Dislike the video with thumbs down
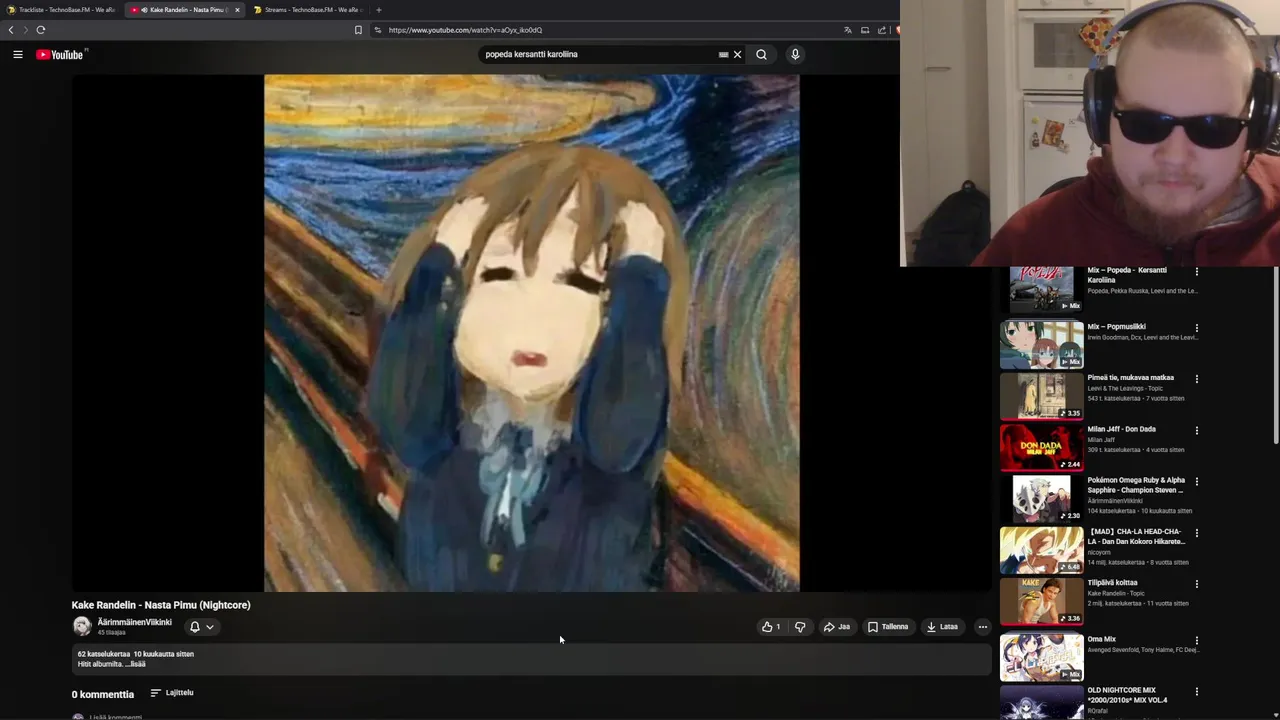The image size is (1280, 720). (x=800, y=627)
